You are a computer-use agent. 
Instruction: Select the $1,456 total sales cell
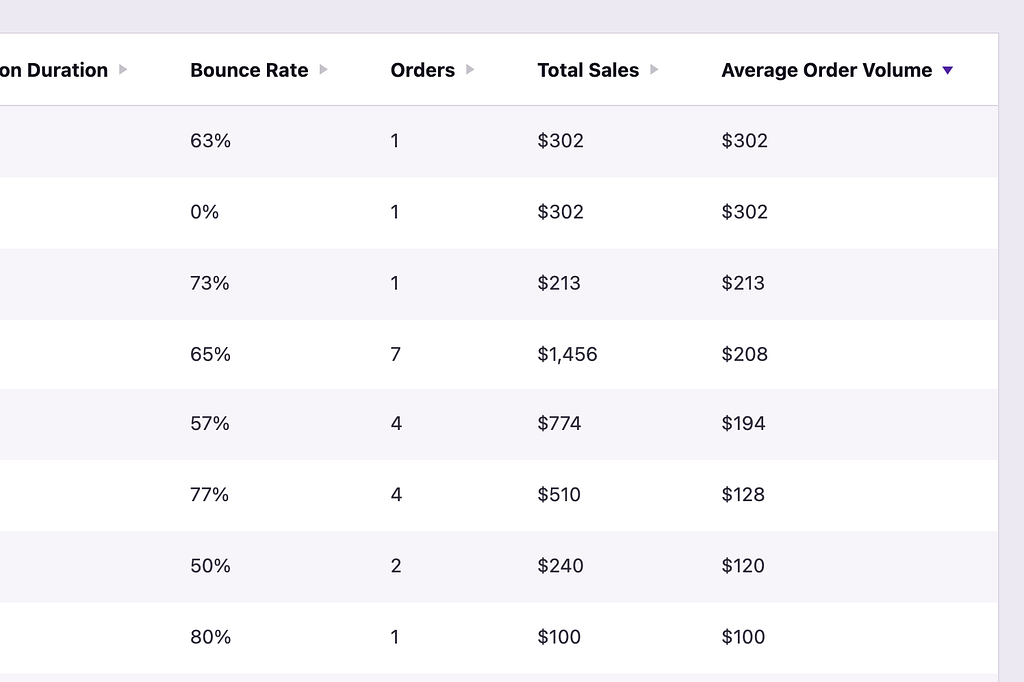click(567, 354)
